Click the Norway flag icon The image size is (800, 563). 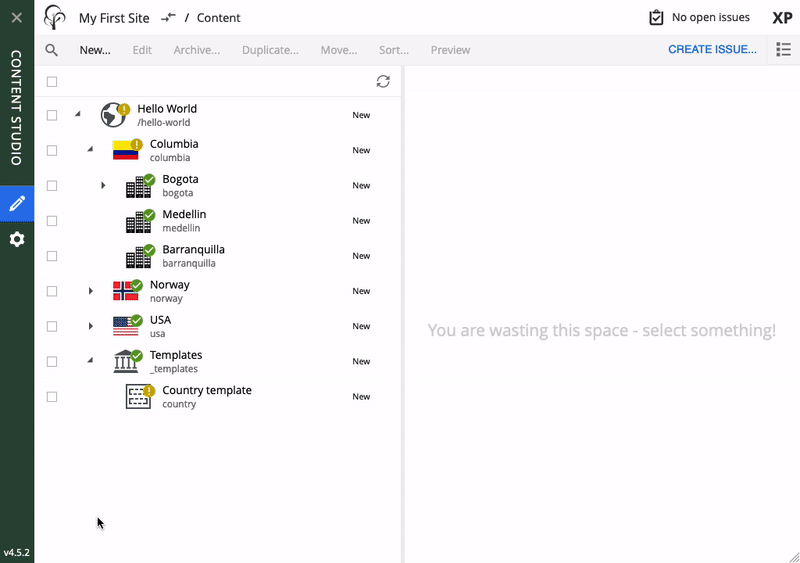click(126, 291)
